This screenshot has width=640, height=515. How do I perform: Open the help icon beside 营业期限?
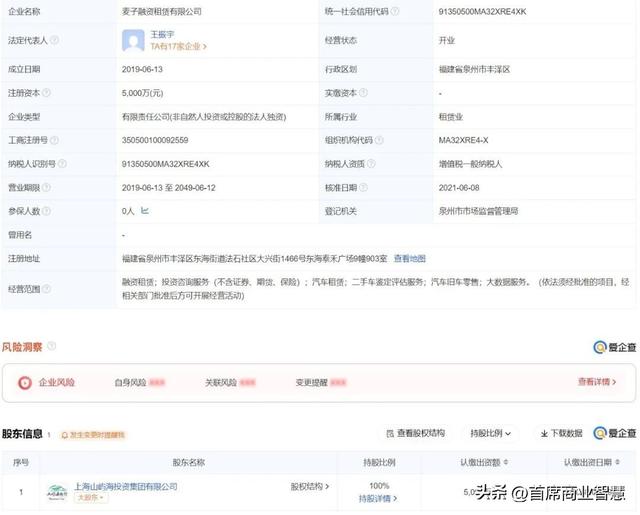47,187
